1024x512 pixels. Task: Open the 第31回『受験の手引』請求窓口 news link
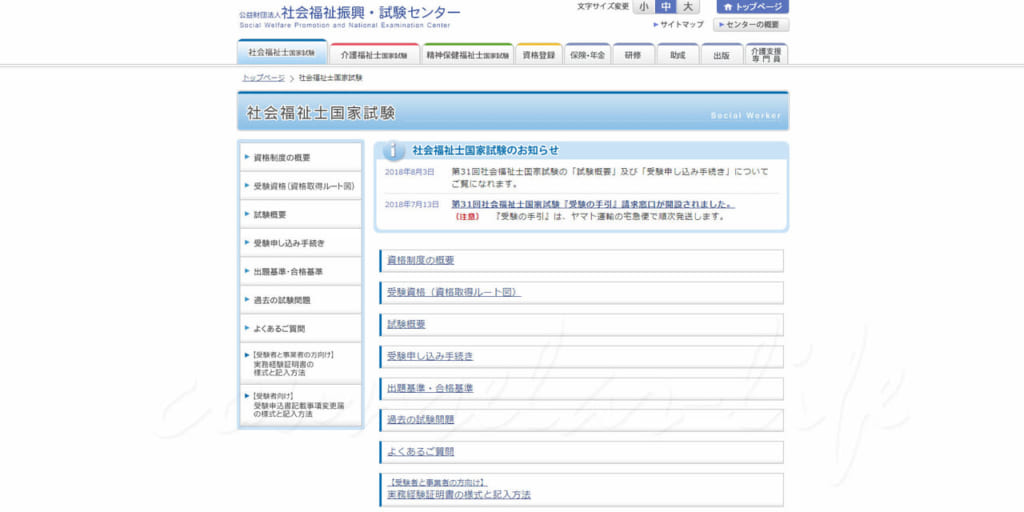pyautogui.click(x=593, y=204)
